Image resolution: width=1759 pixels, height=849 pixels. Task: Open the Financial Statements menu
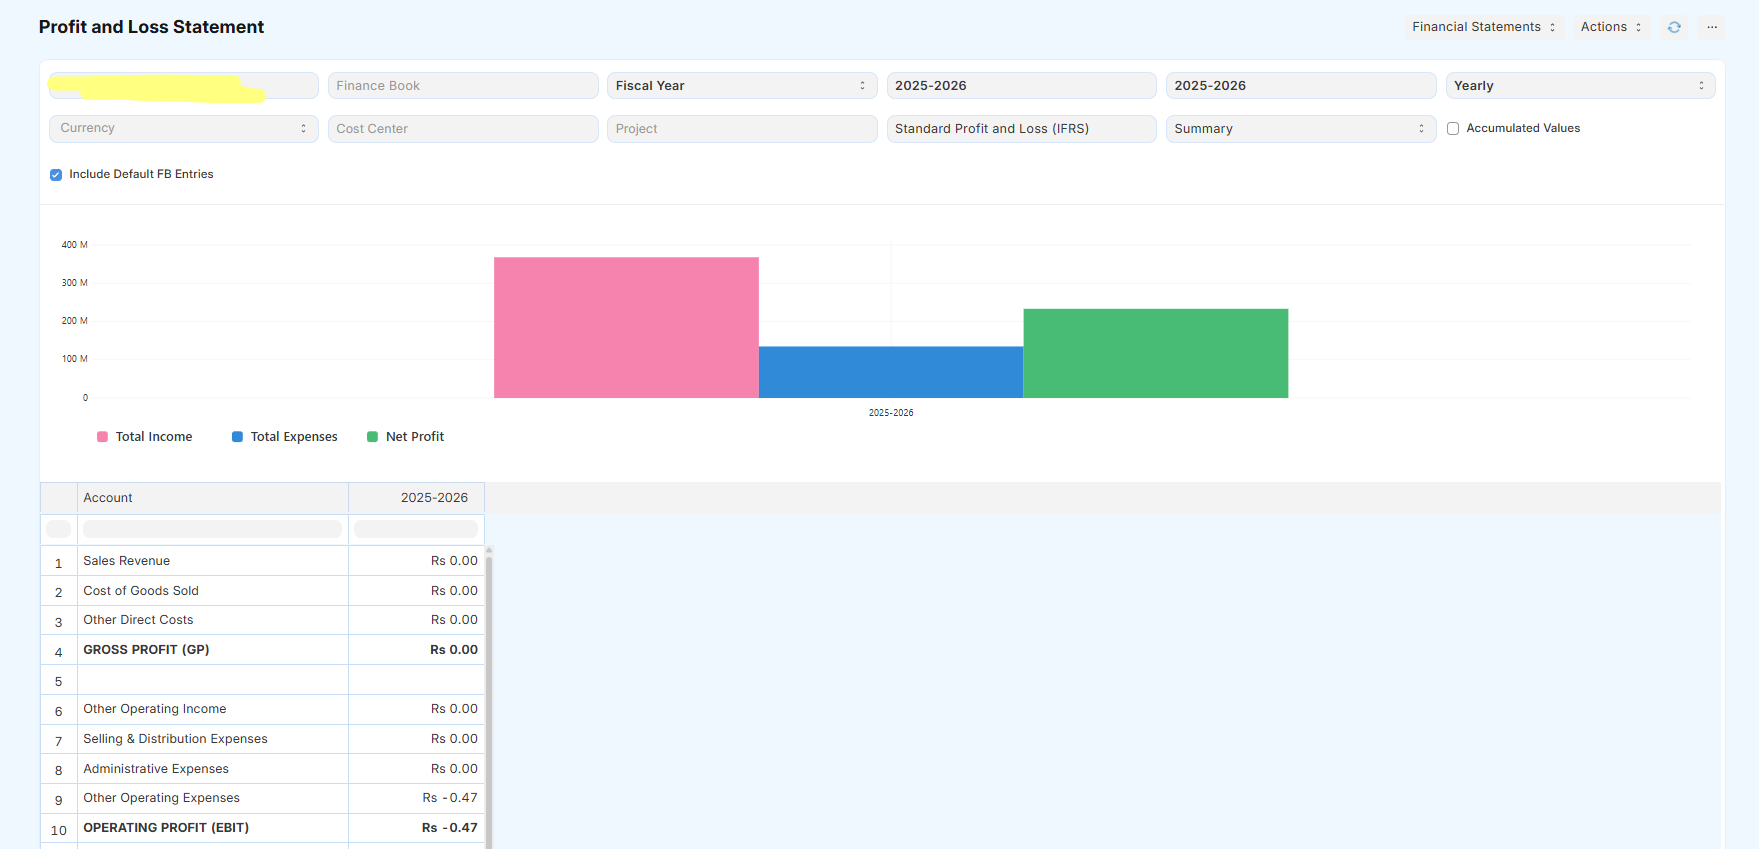pos(1483,27)
